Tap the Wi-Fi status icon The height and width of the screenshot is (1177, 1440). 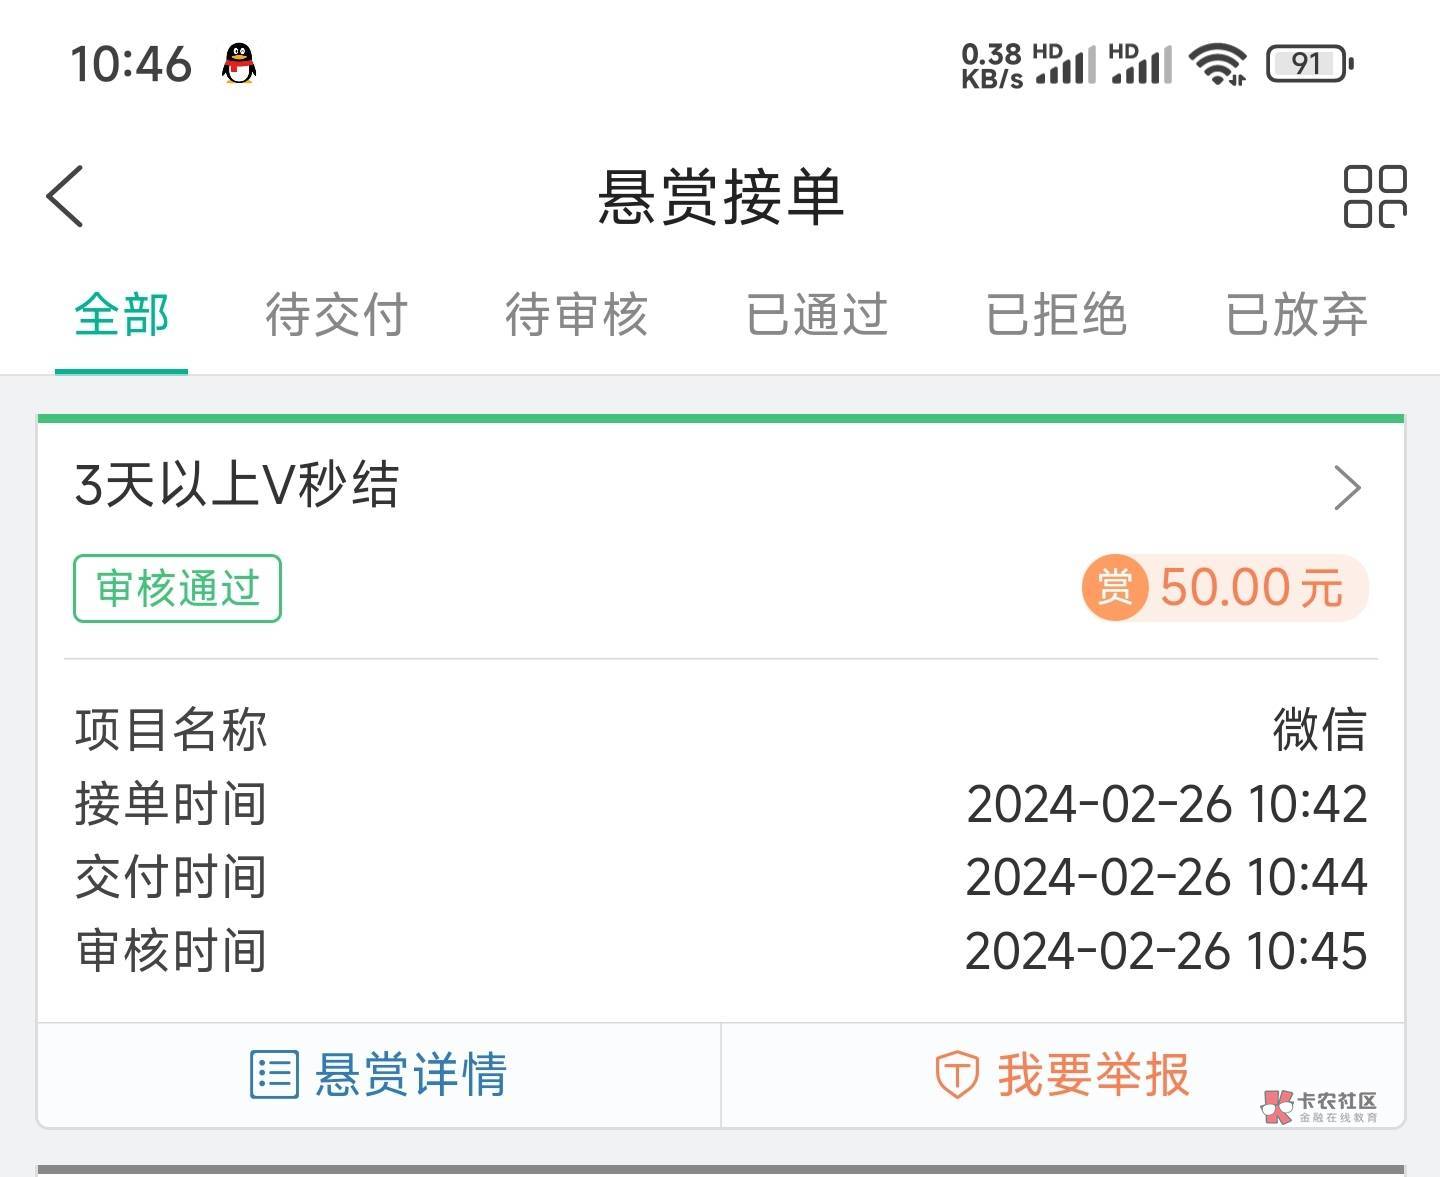[x=1216, y=64]
